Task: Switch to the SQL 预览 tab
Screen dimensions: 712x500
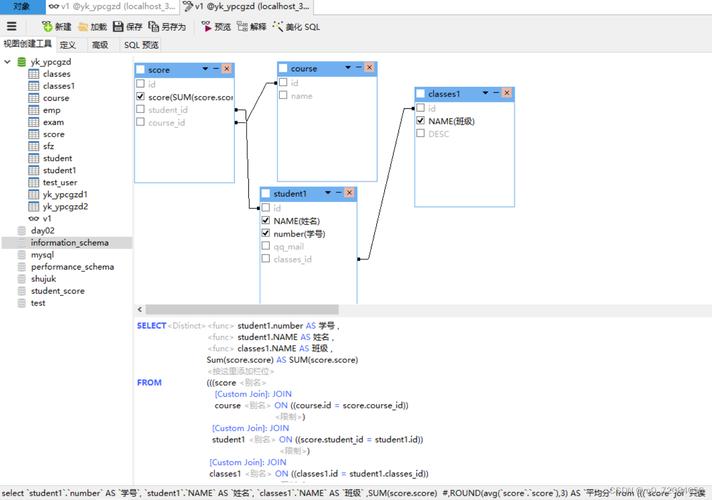Action: 141,45
